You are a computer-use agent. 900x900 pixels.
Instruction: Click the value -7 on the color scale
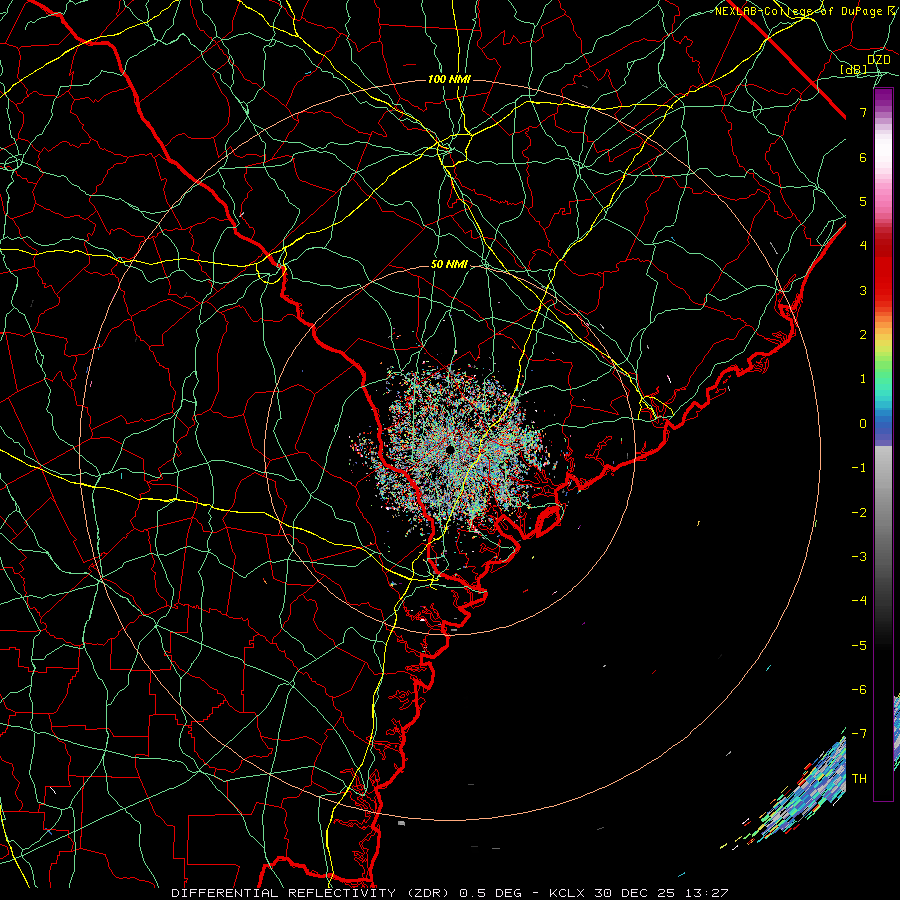coord(859,734)
